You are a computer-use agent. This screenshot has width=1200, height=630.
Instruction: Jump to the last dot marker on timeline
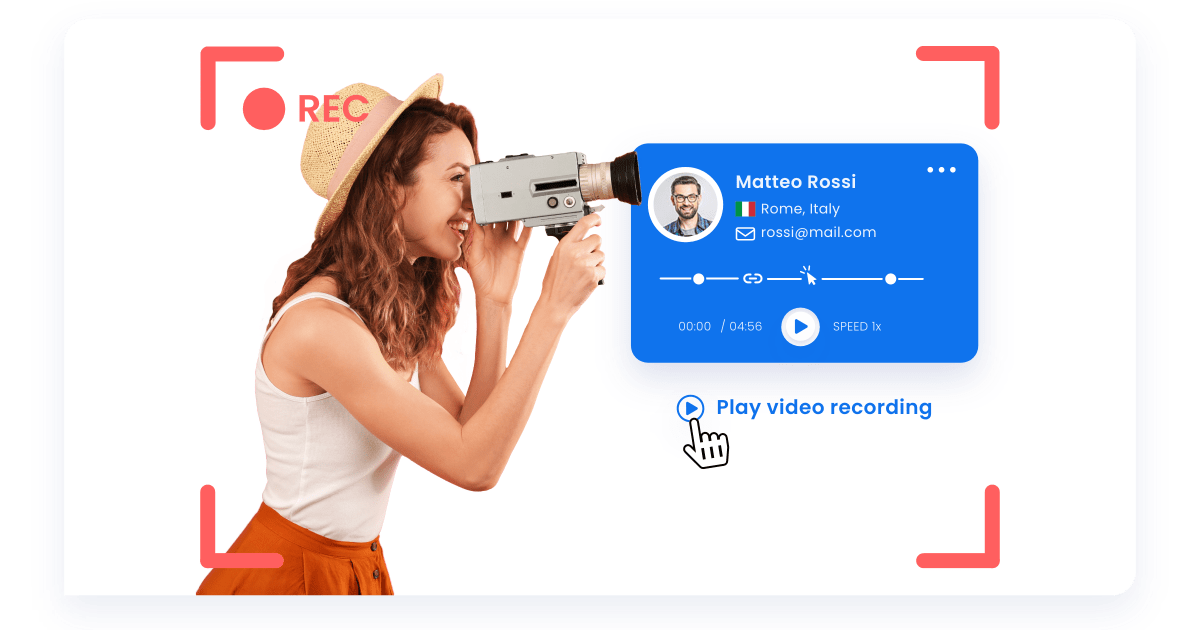coord(891,278)
